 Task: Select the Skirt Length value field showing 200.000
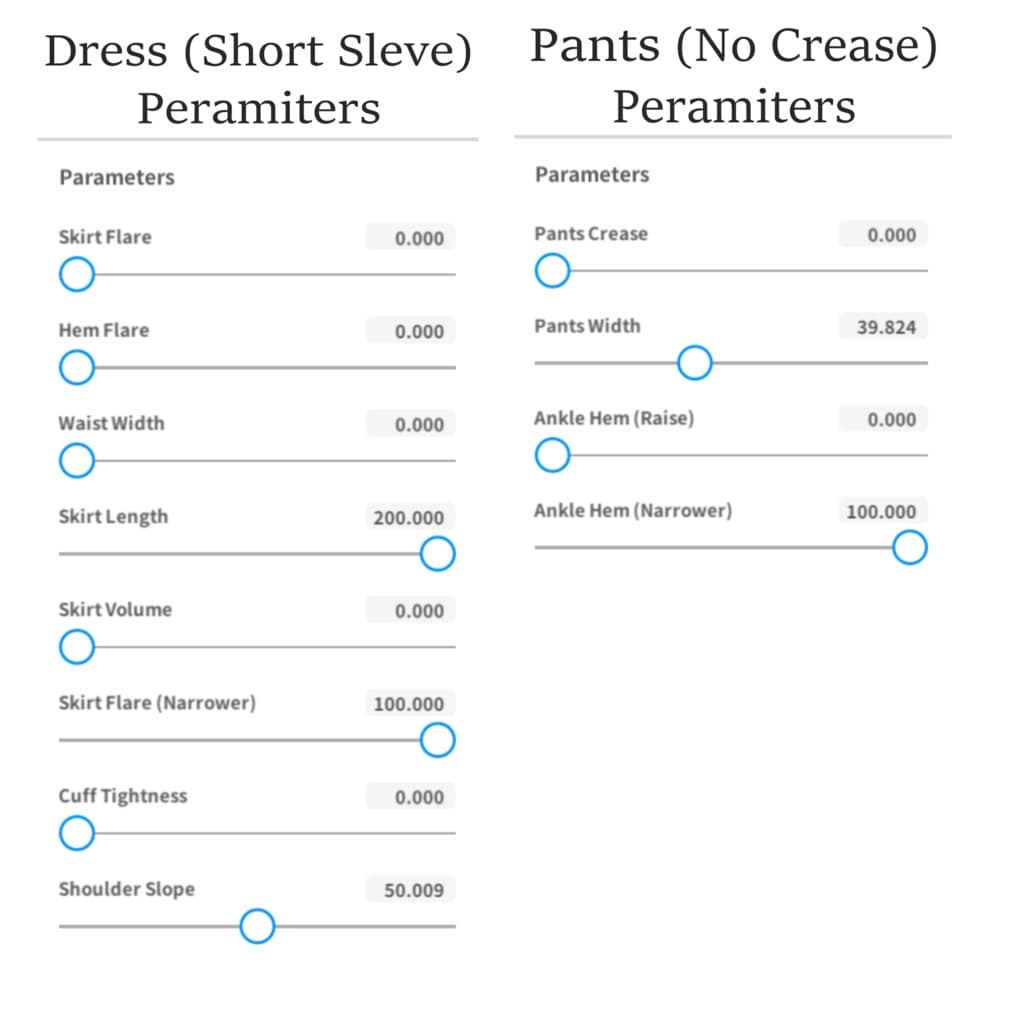pyautogui.click(x=409, y=518)
